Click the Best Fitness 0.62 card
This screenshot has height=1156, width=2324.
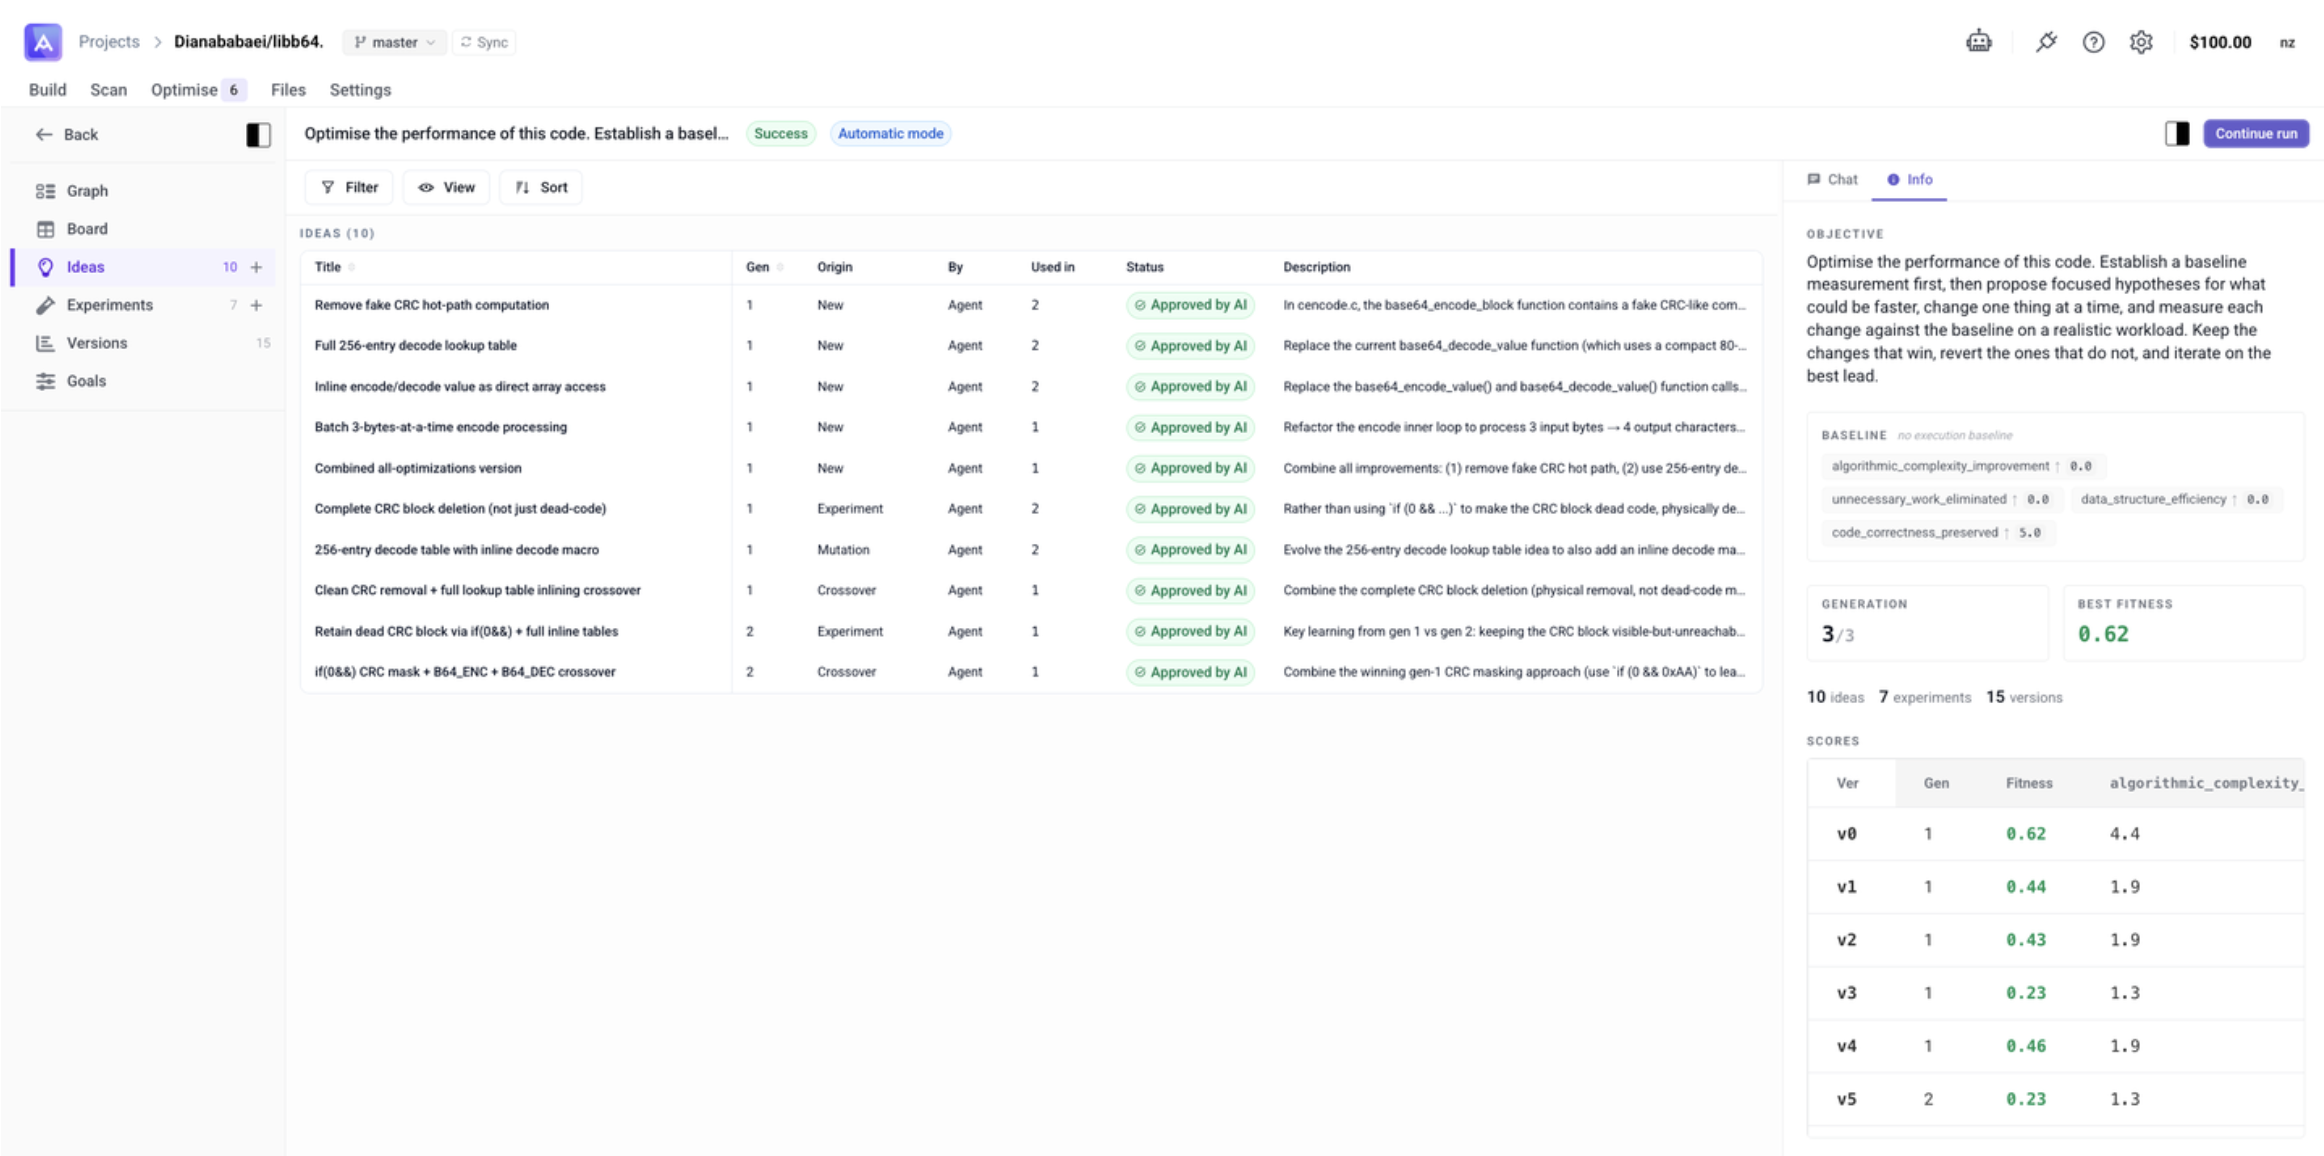pos(2184,622)
